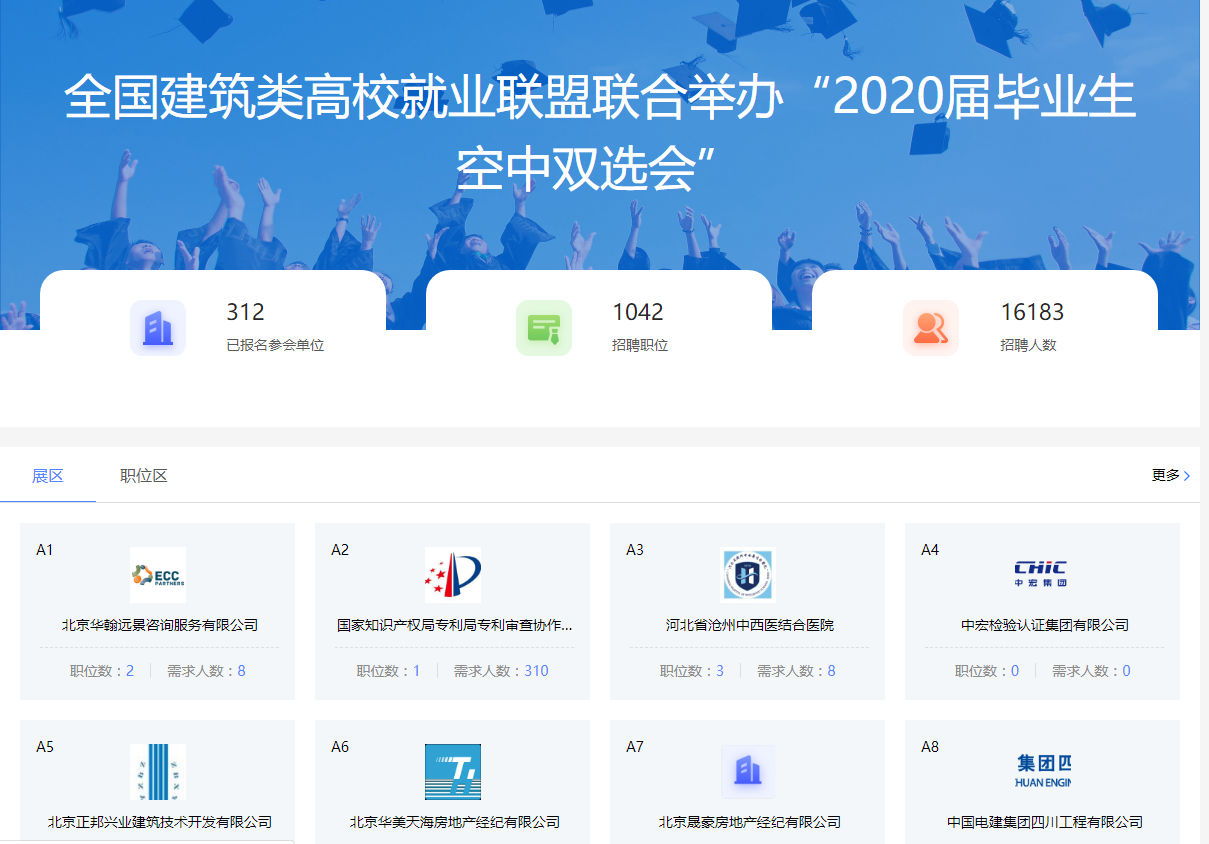Select the 展区 tab
Image resolution: width=1209 pixels, height=844 pixels.
pos(48,476)
